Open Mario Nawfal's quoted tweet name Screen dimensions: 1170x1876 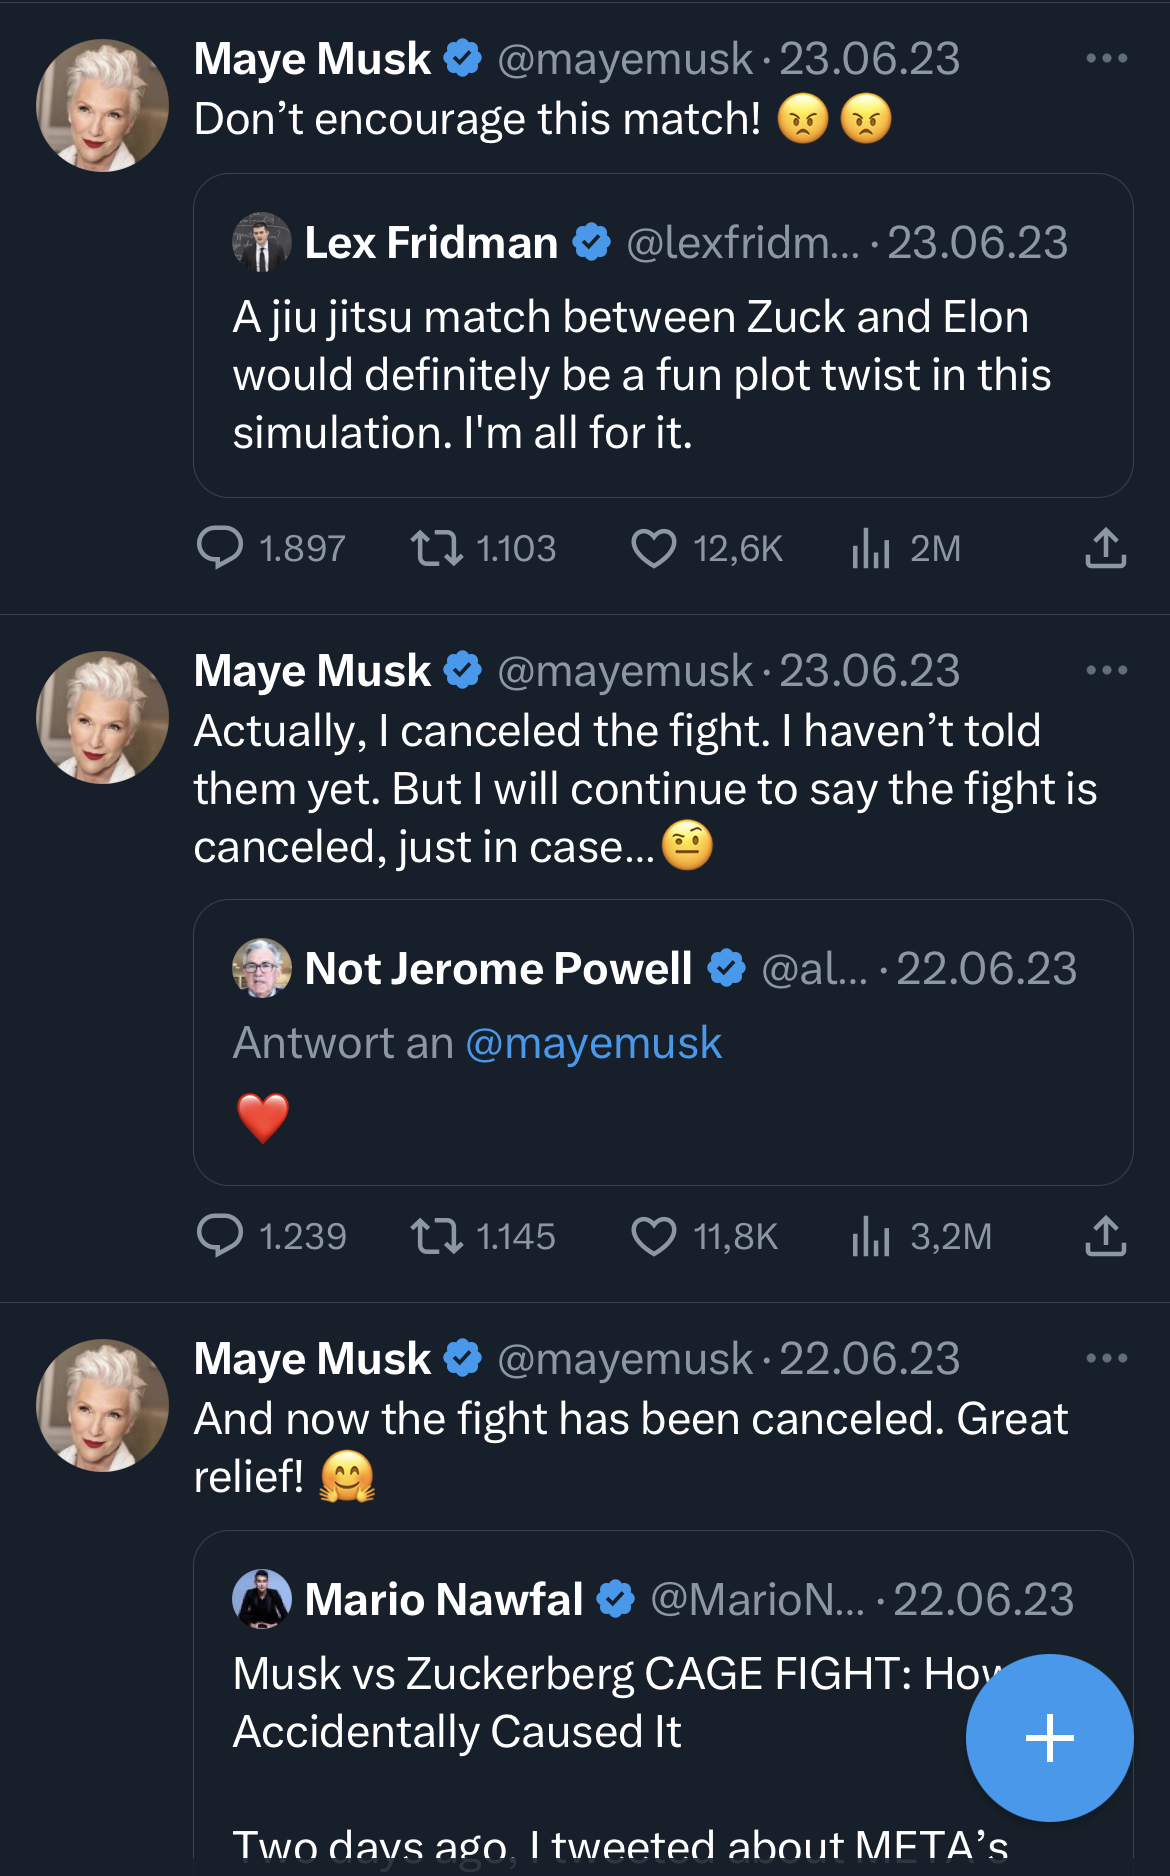[443, 1599]
